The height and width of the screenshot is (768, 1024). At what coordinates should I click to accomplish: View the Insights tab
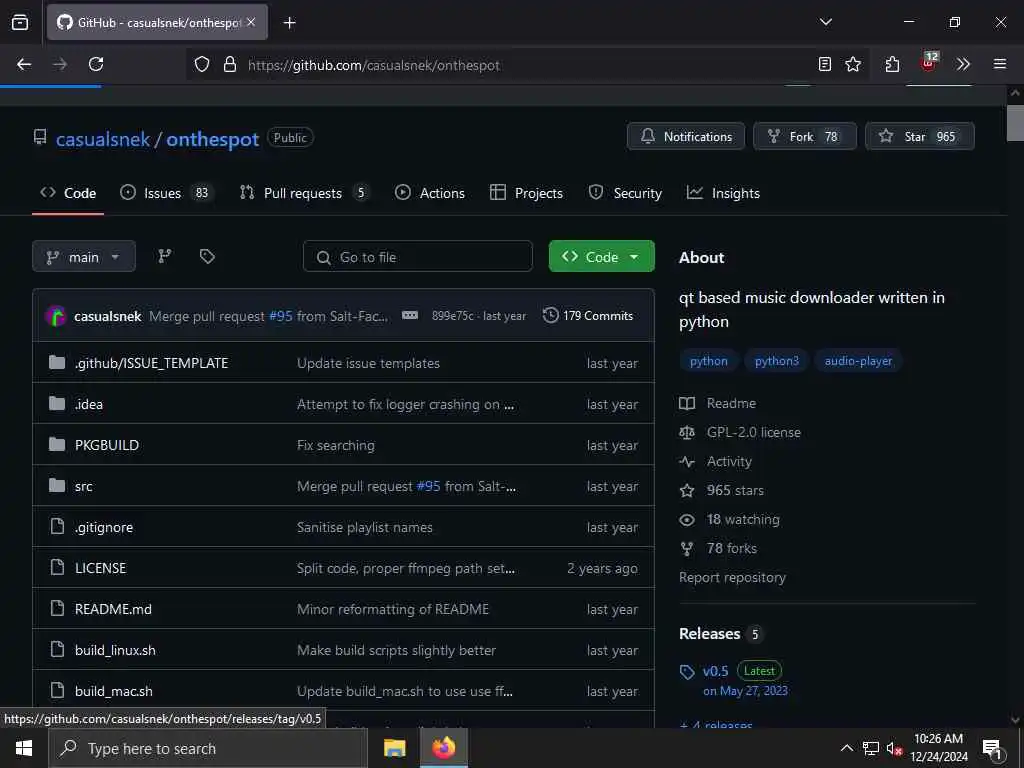coord(724,193)
